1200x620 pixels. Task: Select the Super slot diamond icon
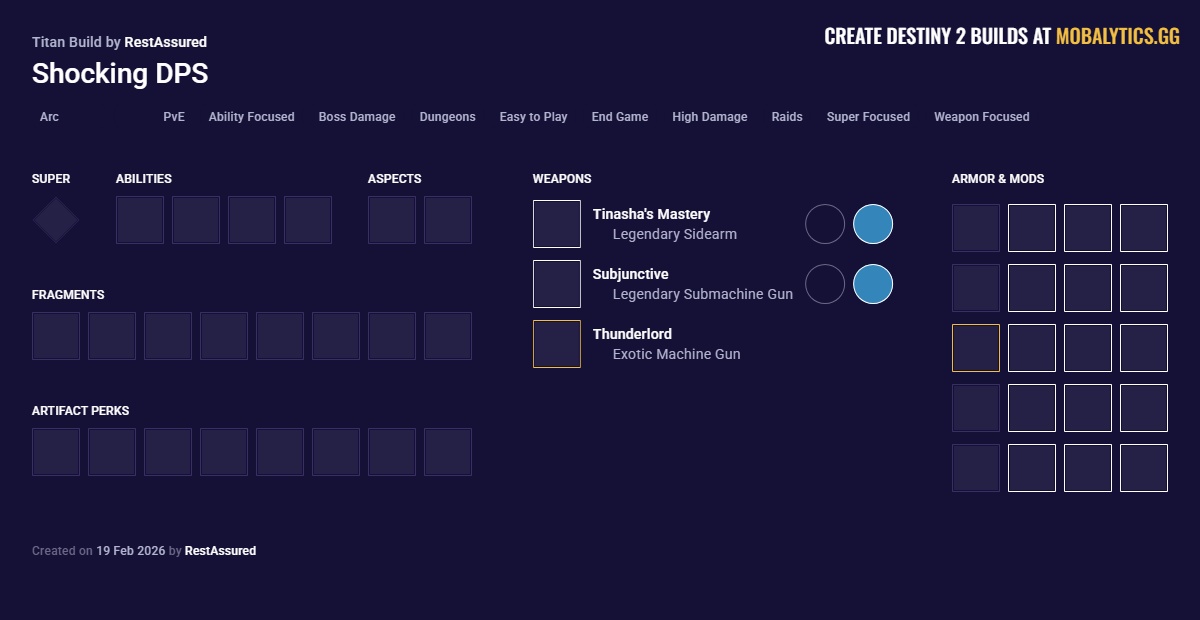(55, 219)
